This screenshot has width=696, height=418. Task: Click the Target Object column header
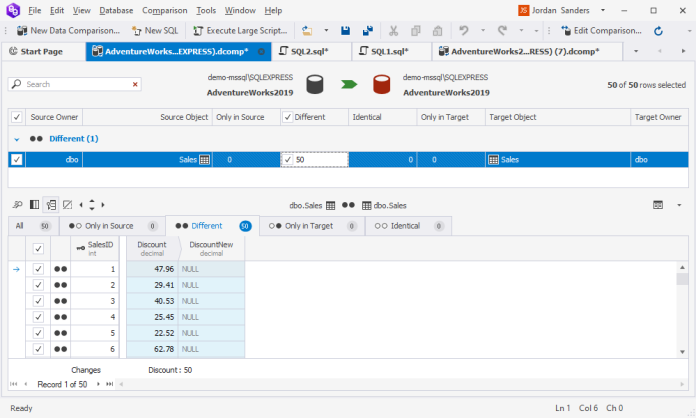[x=558, y=117]
